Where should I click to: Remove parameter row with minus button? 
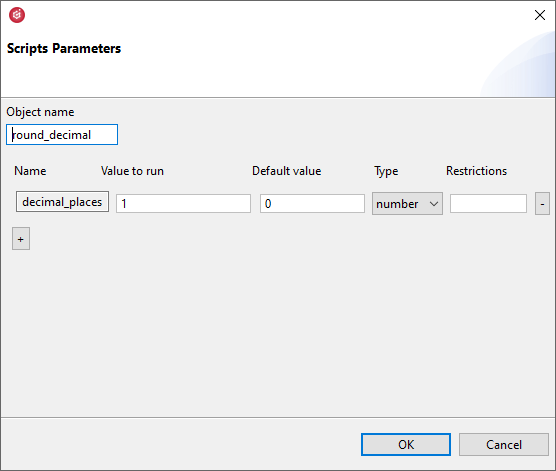[542, 204]
